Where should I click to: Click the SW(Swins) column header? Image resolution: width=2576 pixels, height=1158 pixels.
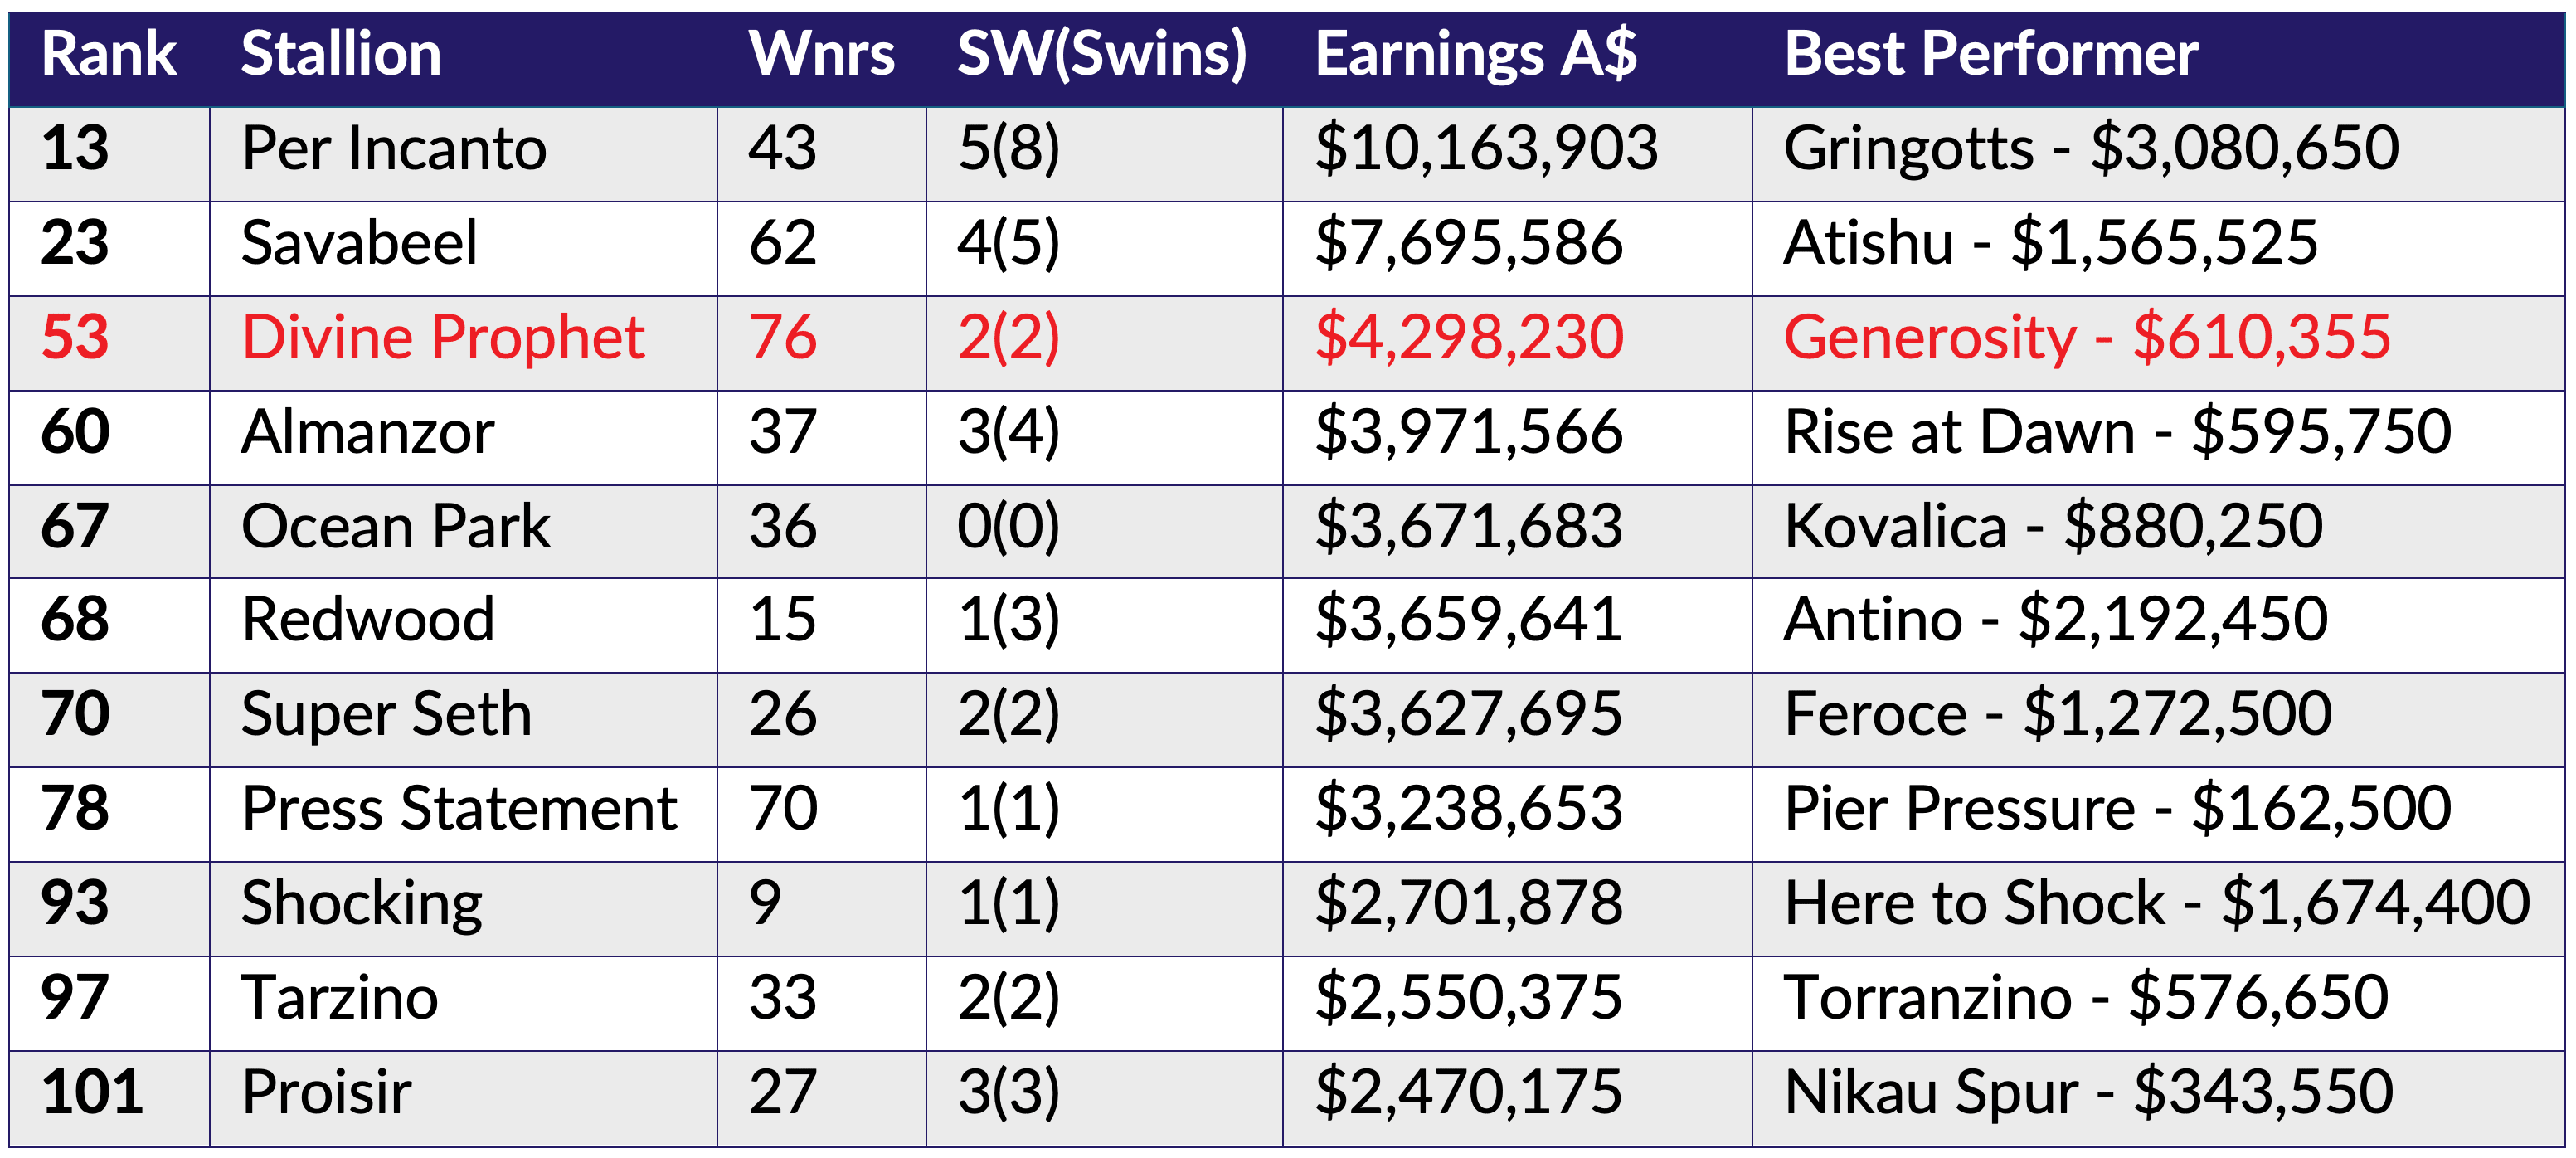(1102, 54)
